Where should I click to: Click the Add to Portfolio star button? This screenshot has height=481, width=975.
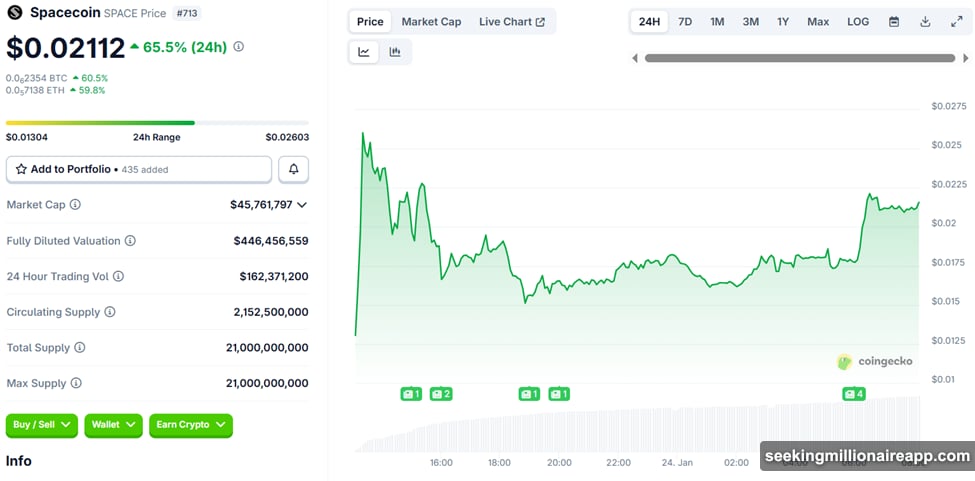tap(139, 169)
